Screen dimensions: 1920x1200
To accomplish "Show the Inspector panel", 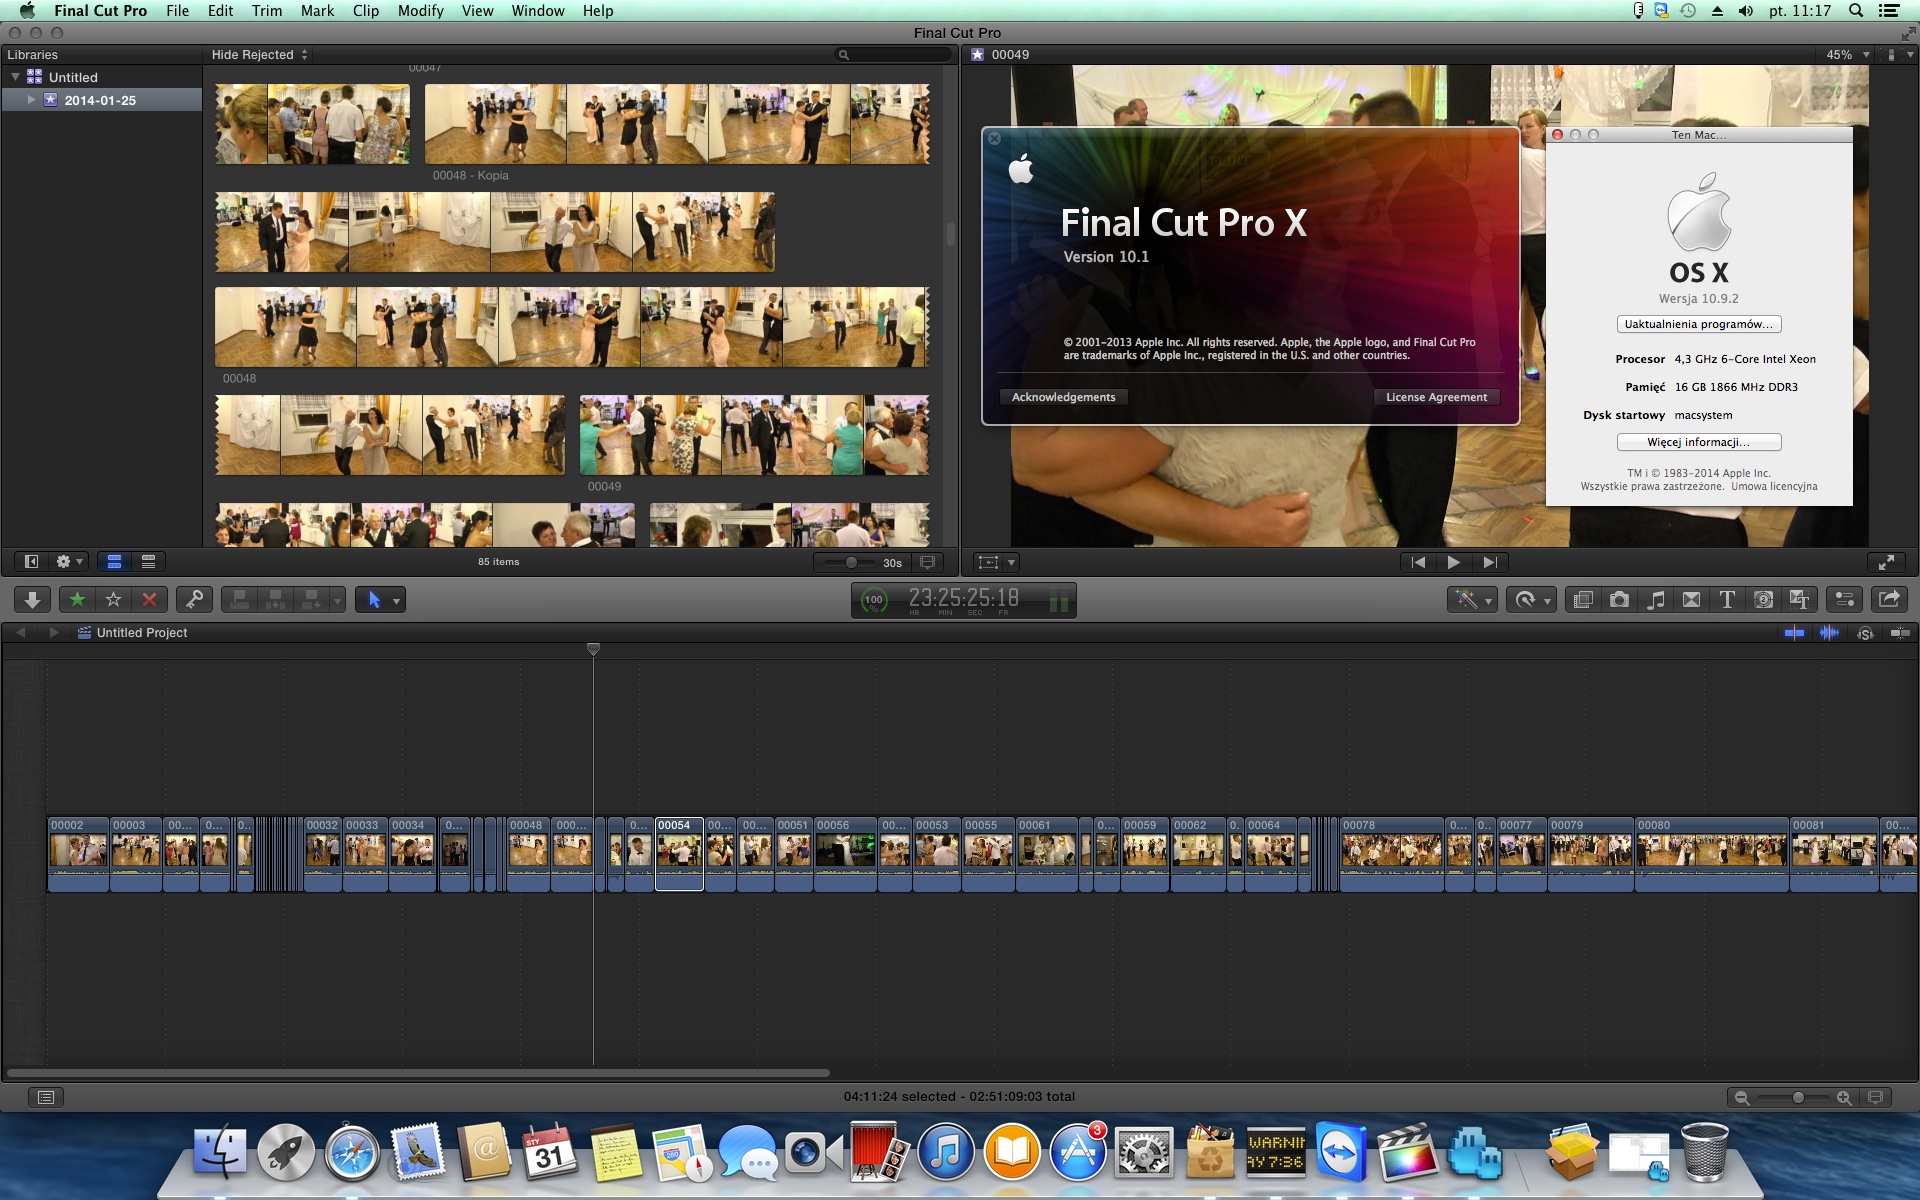I will coord(1844,600).
